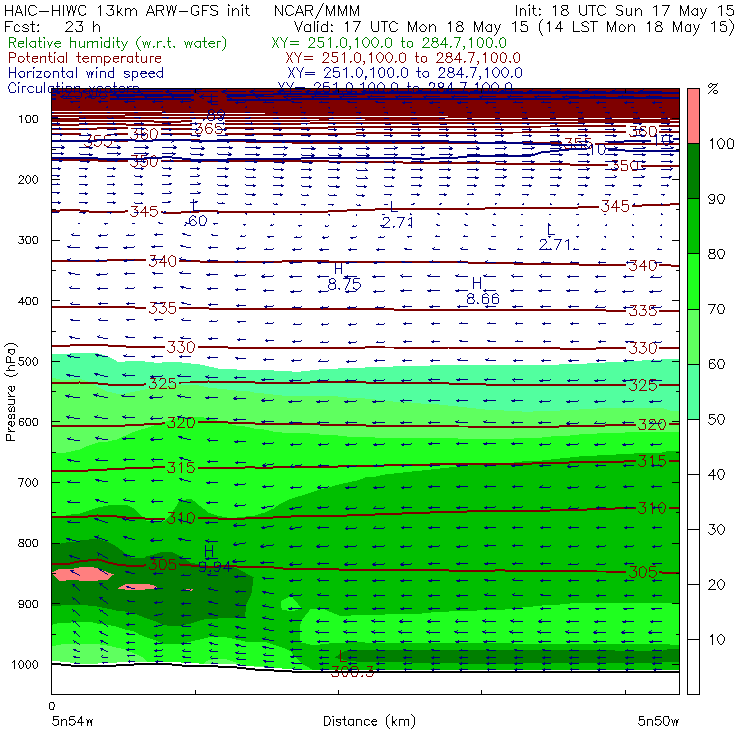The image size is (740, 740).
Task: Click the "HAIC-HIWC 13km ARW-GFS init" title
Action: click(x=127, y=10)
